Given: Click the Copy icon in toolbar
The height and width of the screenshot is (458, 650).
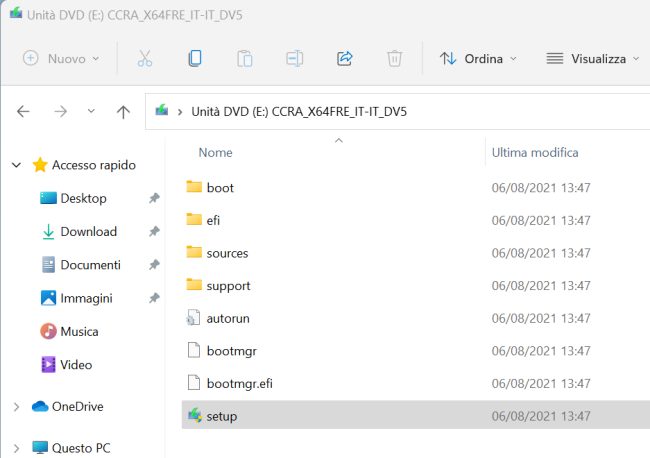Looking at the screenshot, I should (195, 58).
